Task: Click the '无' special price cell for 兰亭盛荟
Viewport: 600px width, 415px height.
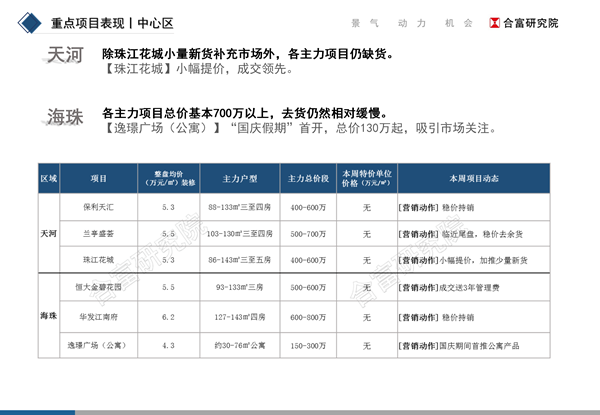Action: pos(367,233)
